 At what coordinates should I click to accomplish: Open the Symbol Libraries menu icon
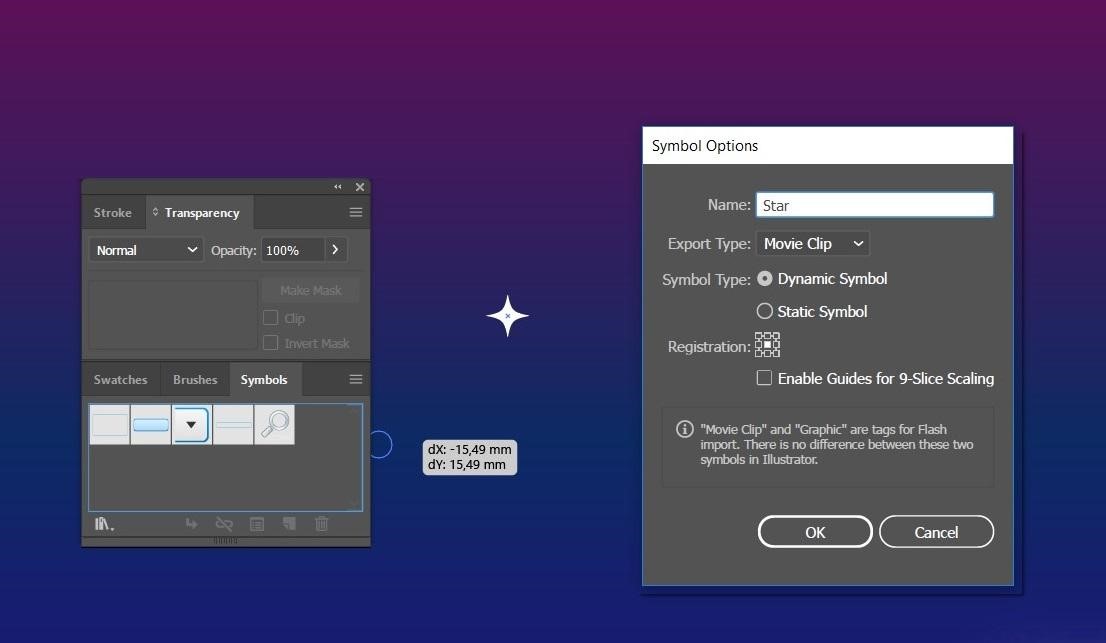[x=103, y=524]
